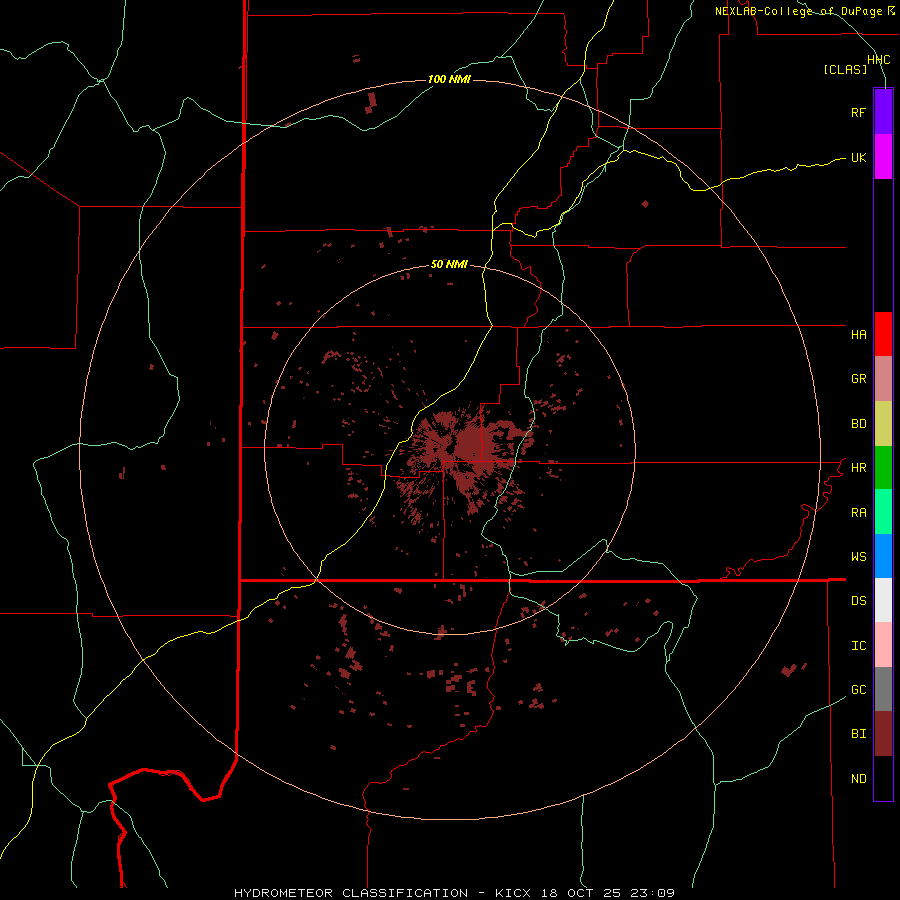Click the RA light green legend swatch

coord(883,512)
